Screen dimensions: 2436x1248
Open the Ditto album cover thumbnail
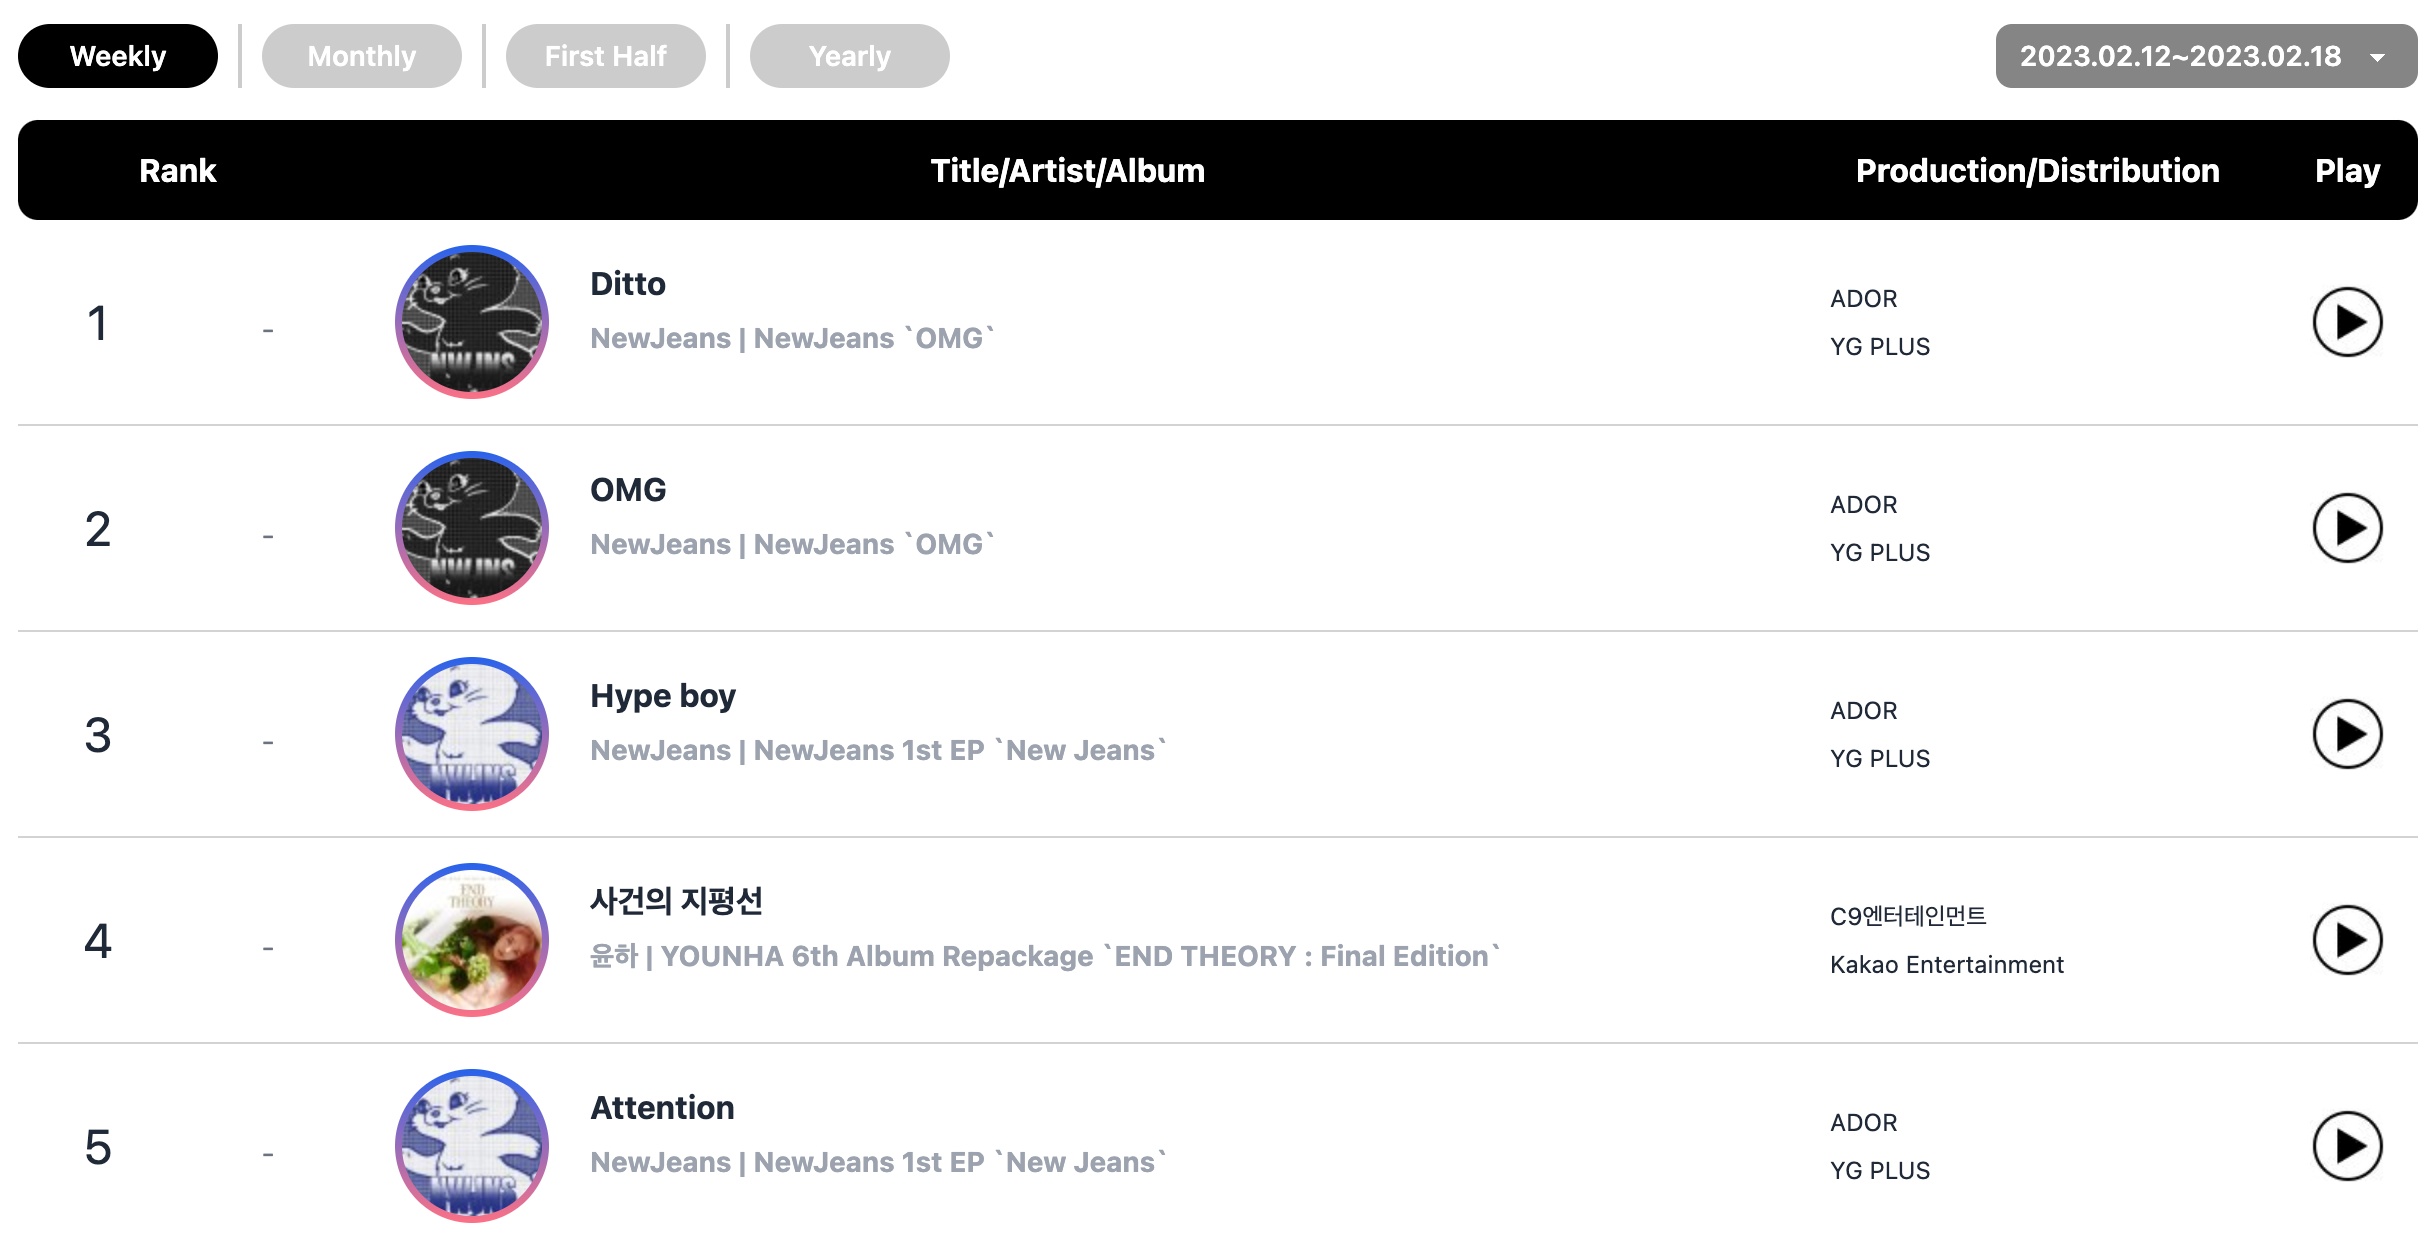click(x=472, y=322)
